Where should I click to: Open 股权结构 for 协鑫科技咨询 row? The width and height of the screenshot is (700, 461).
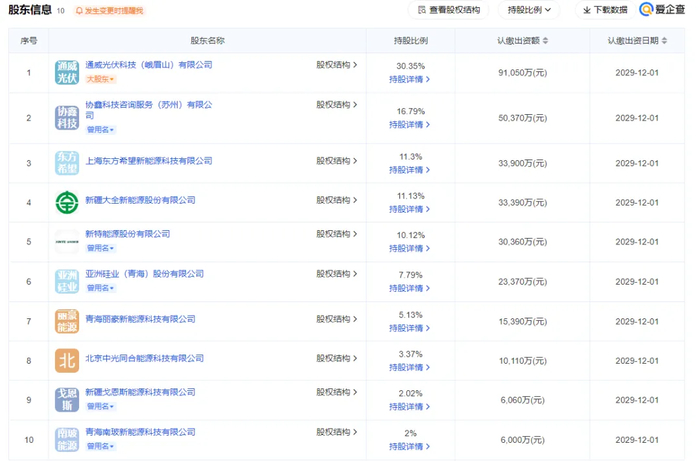(x=337, y=105)
